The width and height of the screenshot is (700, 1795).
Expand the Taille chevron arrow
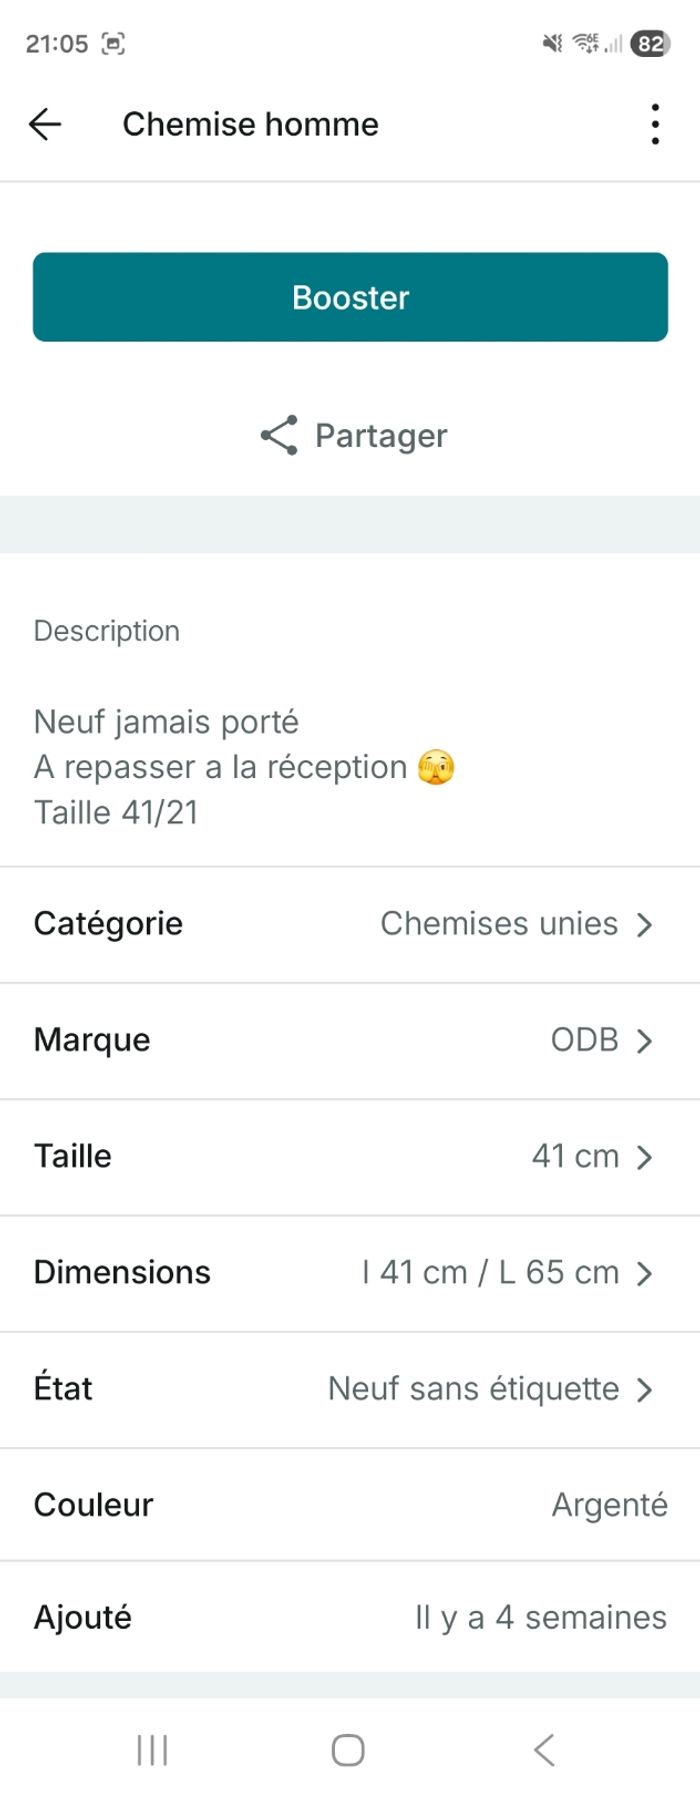pos(645,1157)
